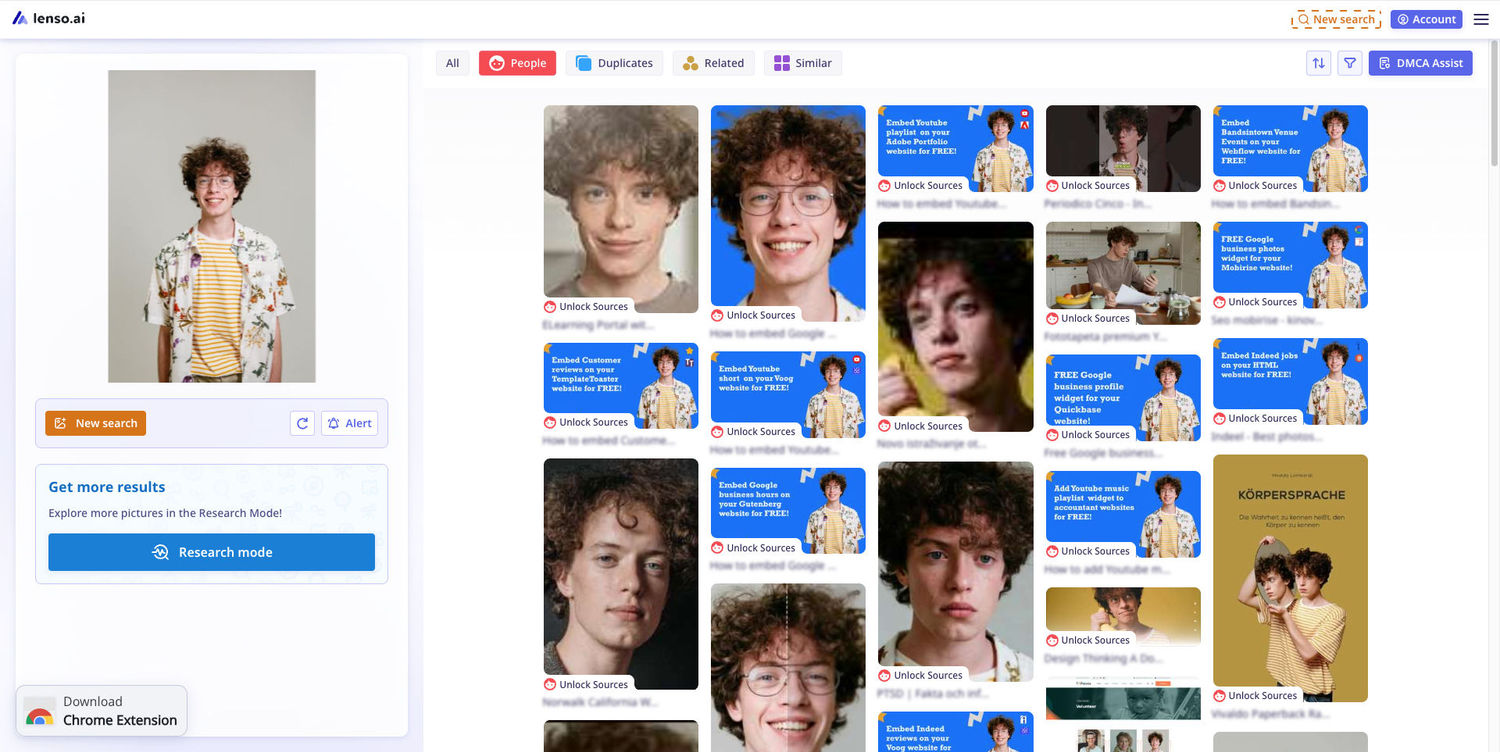Open the Youtube music playlist accountant banner

pos(1123,514)
